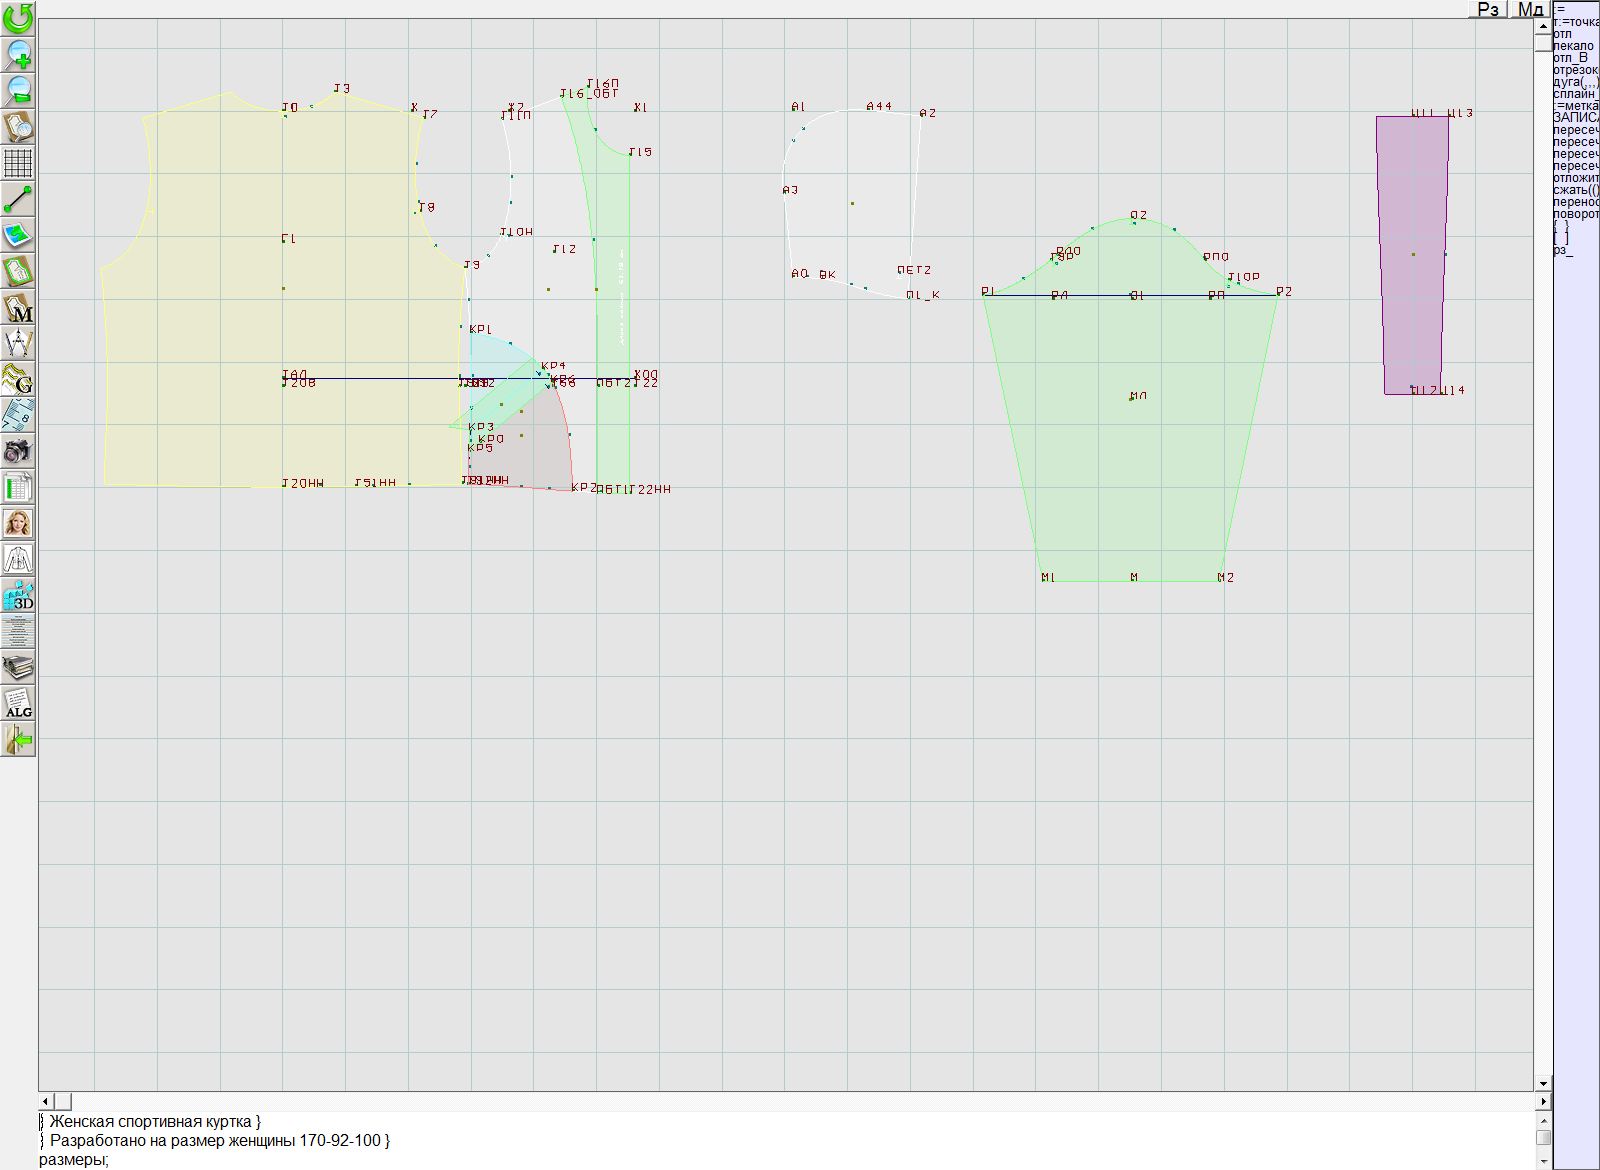The height and width of the screenshot is (1170, 1600).
Task: Open the pattern with M icon
Action: click(x=18, y=307)
